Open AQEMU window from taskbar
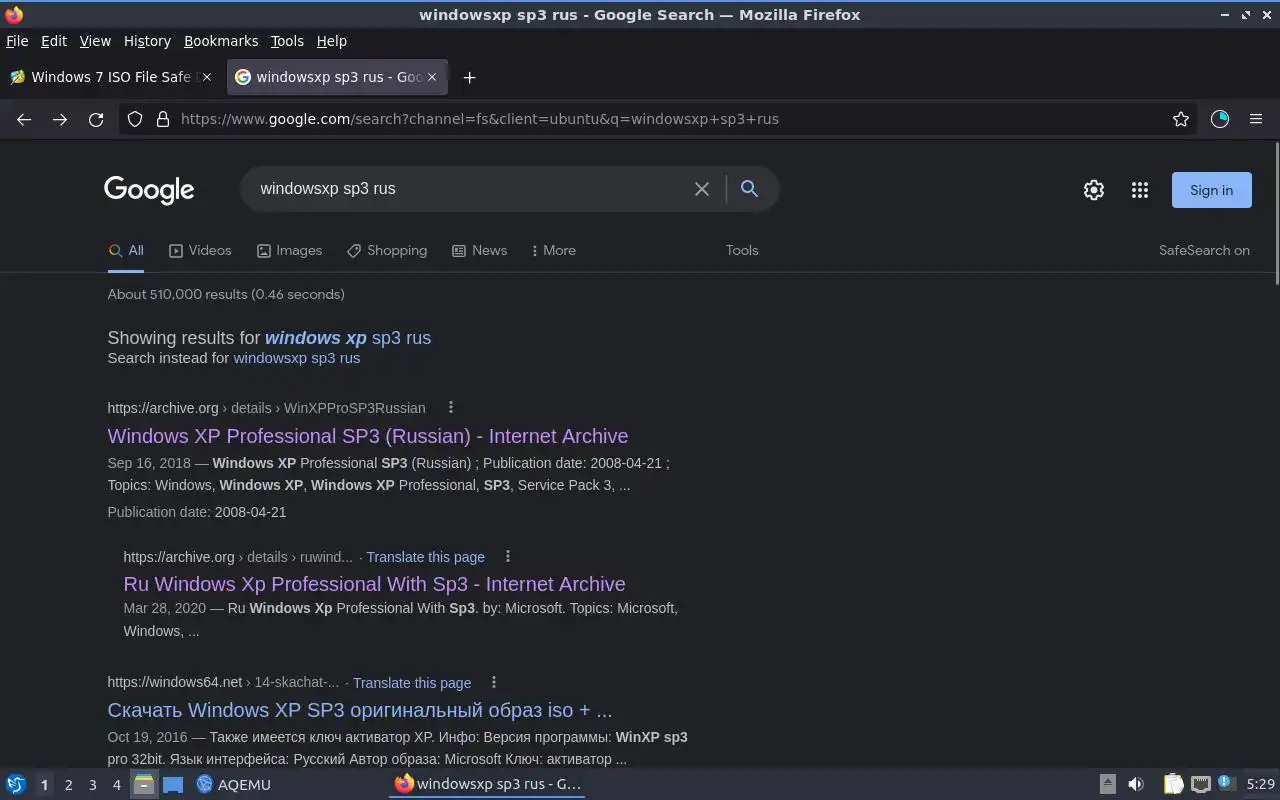This screenshot has width=1280, height=800. [x=234, y=785]
